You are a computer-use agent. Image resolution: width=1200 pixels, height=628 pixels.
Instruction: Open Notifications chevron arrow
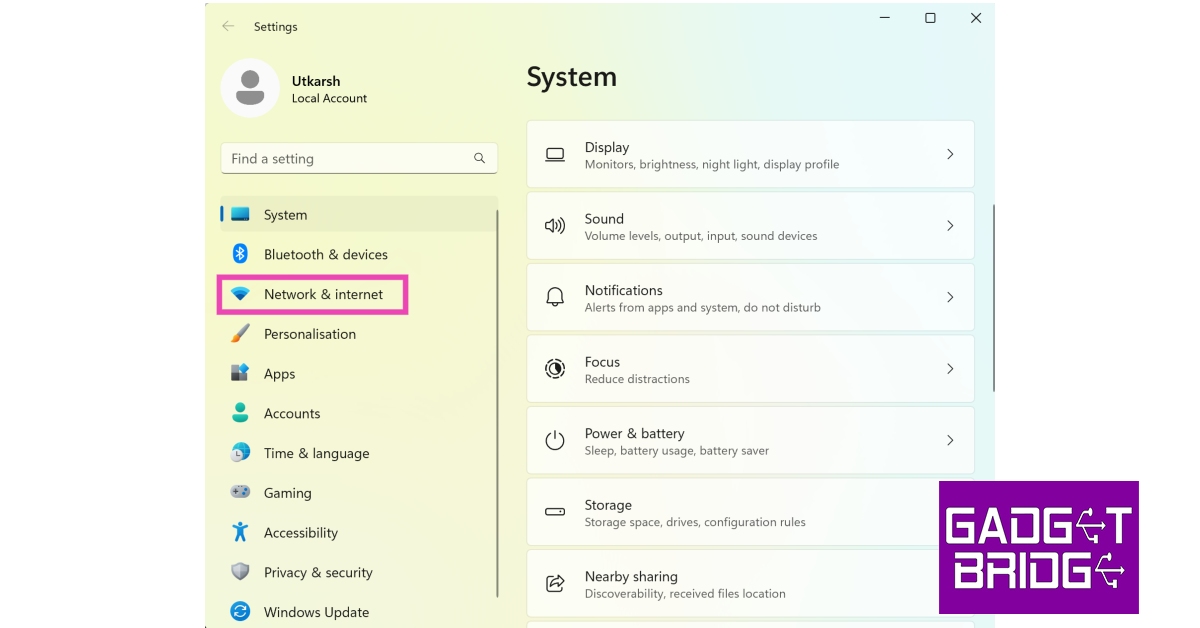click(x=950, y=298)
